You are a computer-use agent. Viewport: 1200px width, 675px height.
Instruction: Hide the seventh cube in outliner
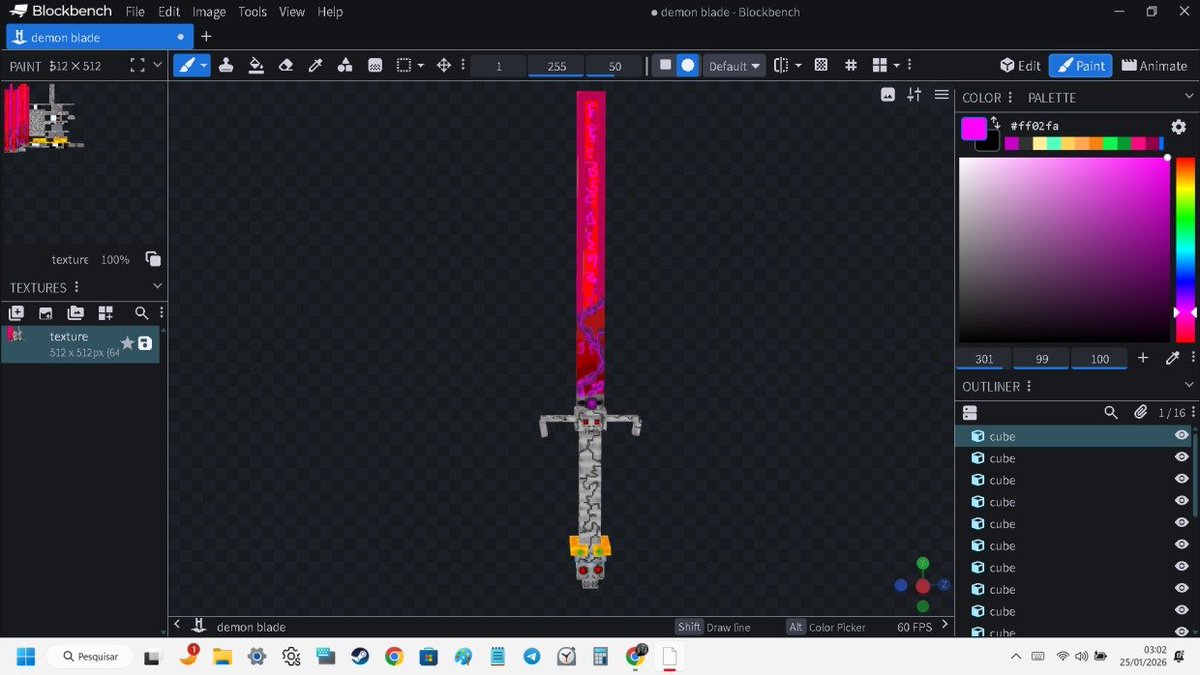tap(1181, 568)
